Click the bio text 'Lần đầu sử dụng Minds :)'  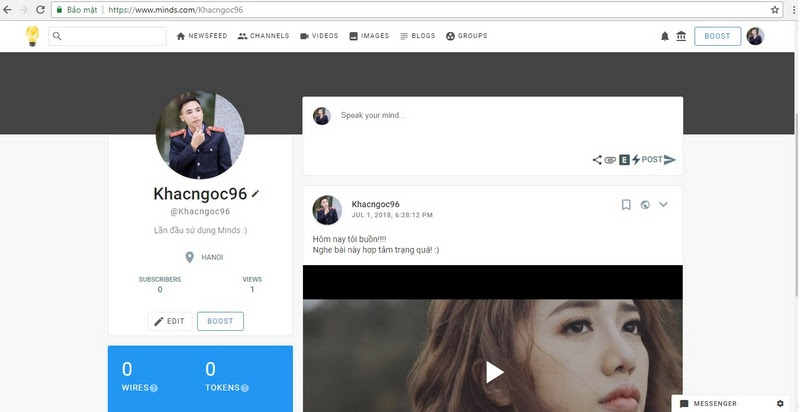pos(200,230)
